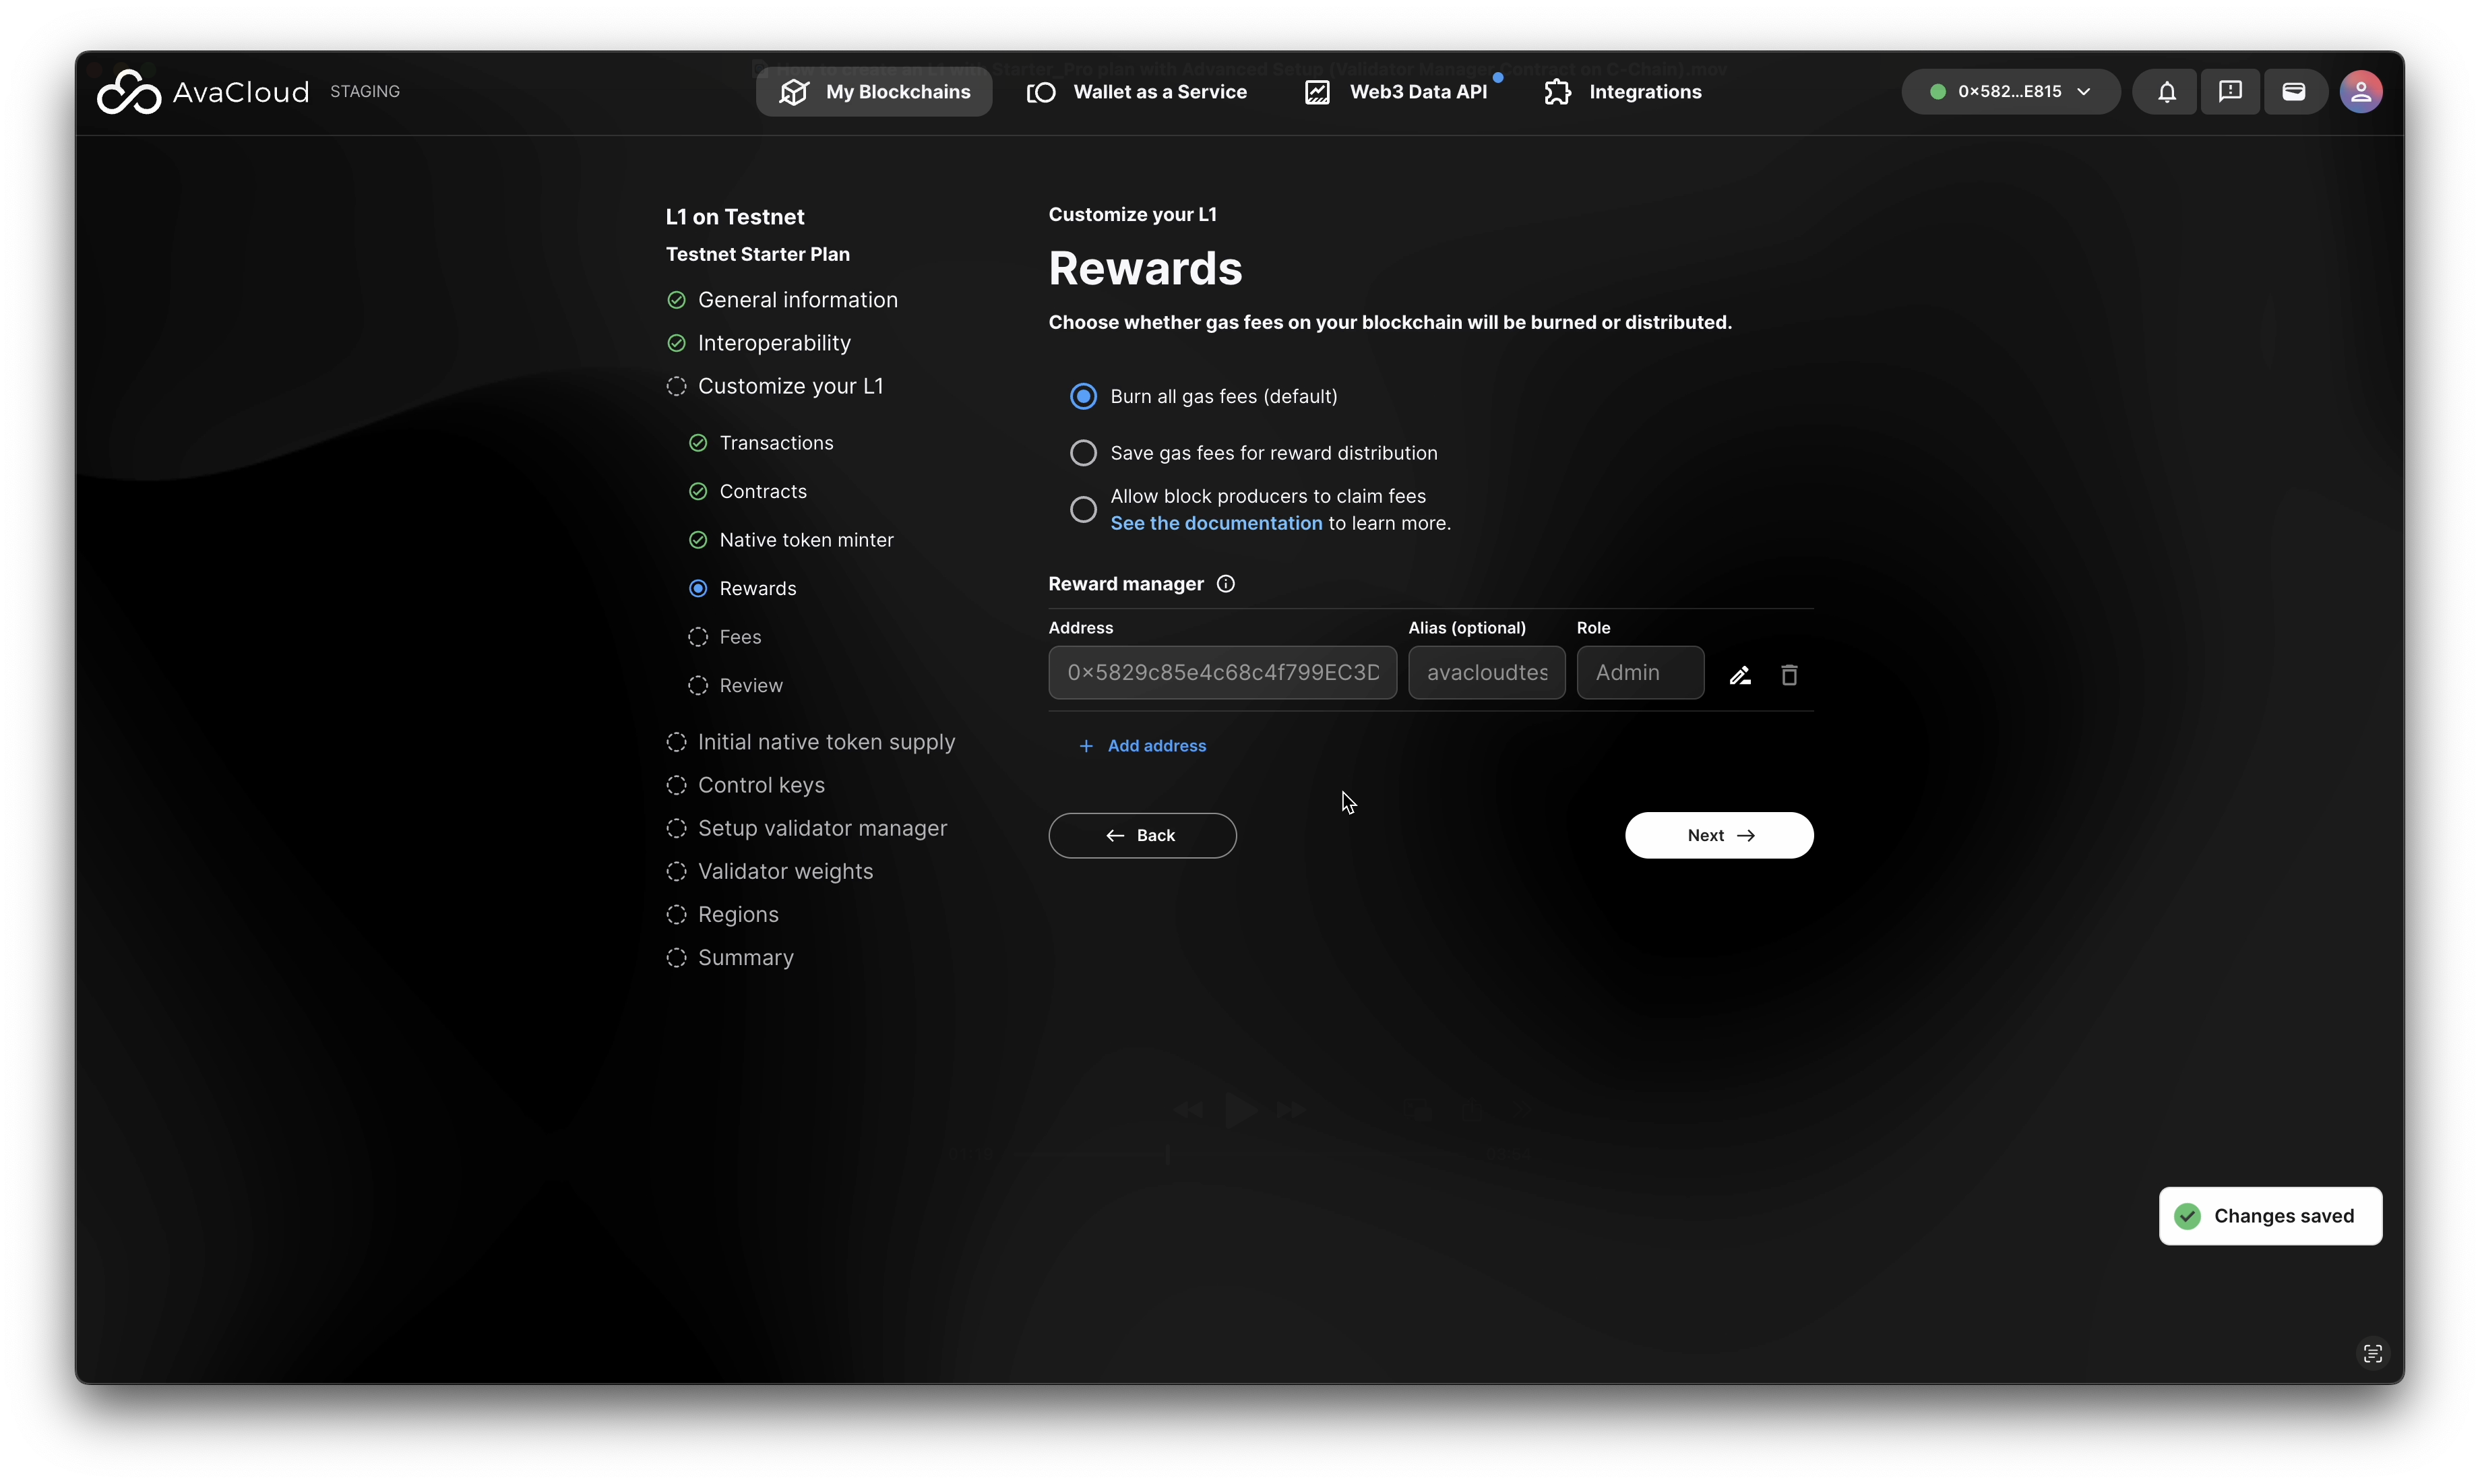Select Burn all gas fees option
This screenshot has width=2480, height=1484.
(x=1083, y=397)
